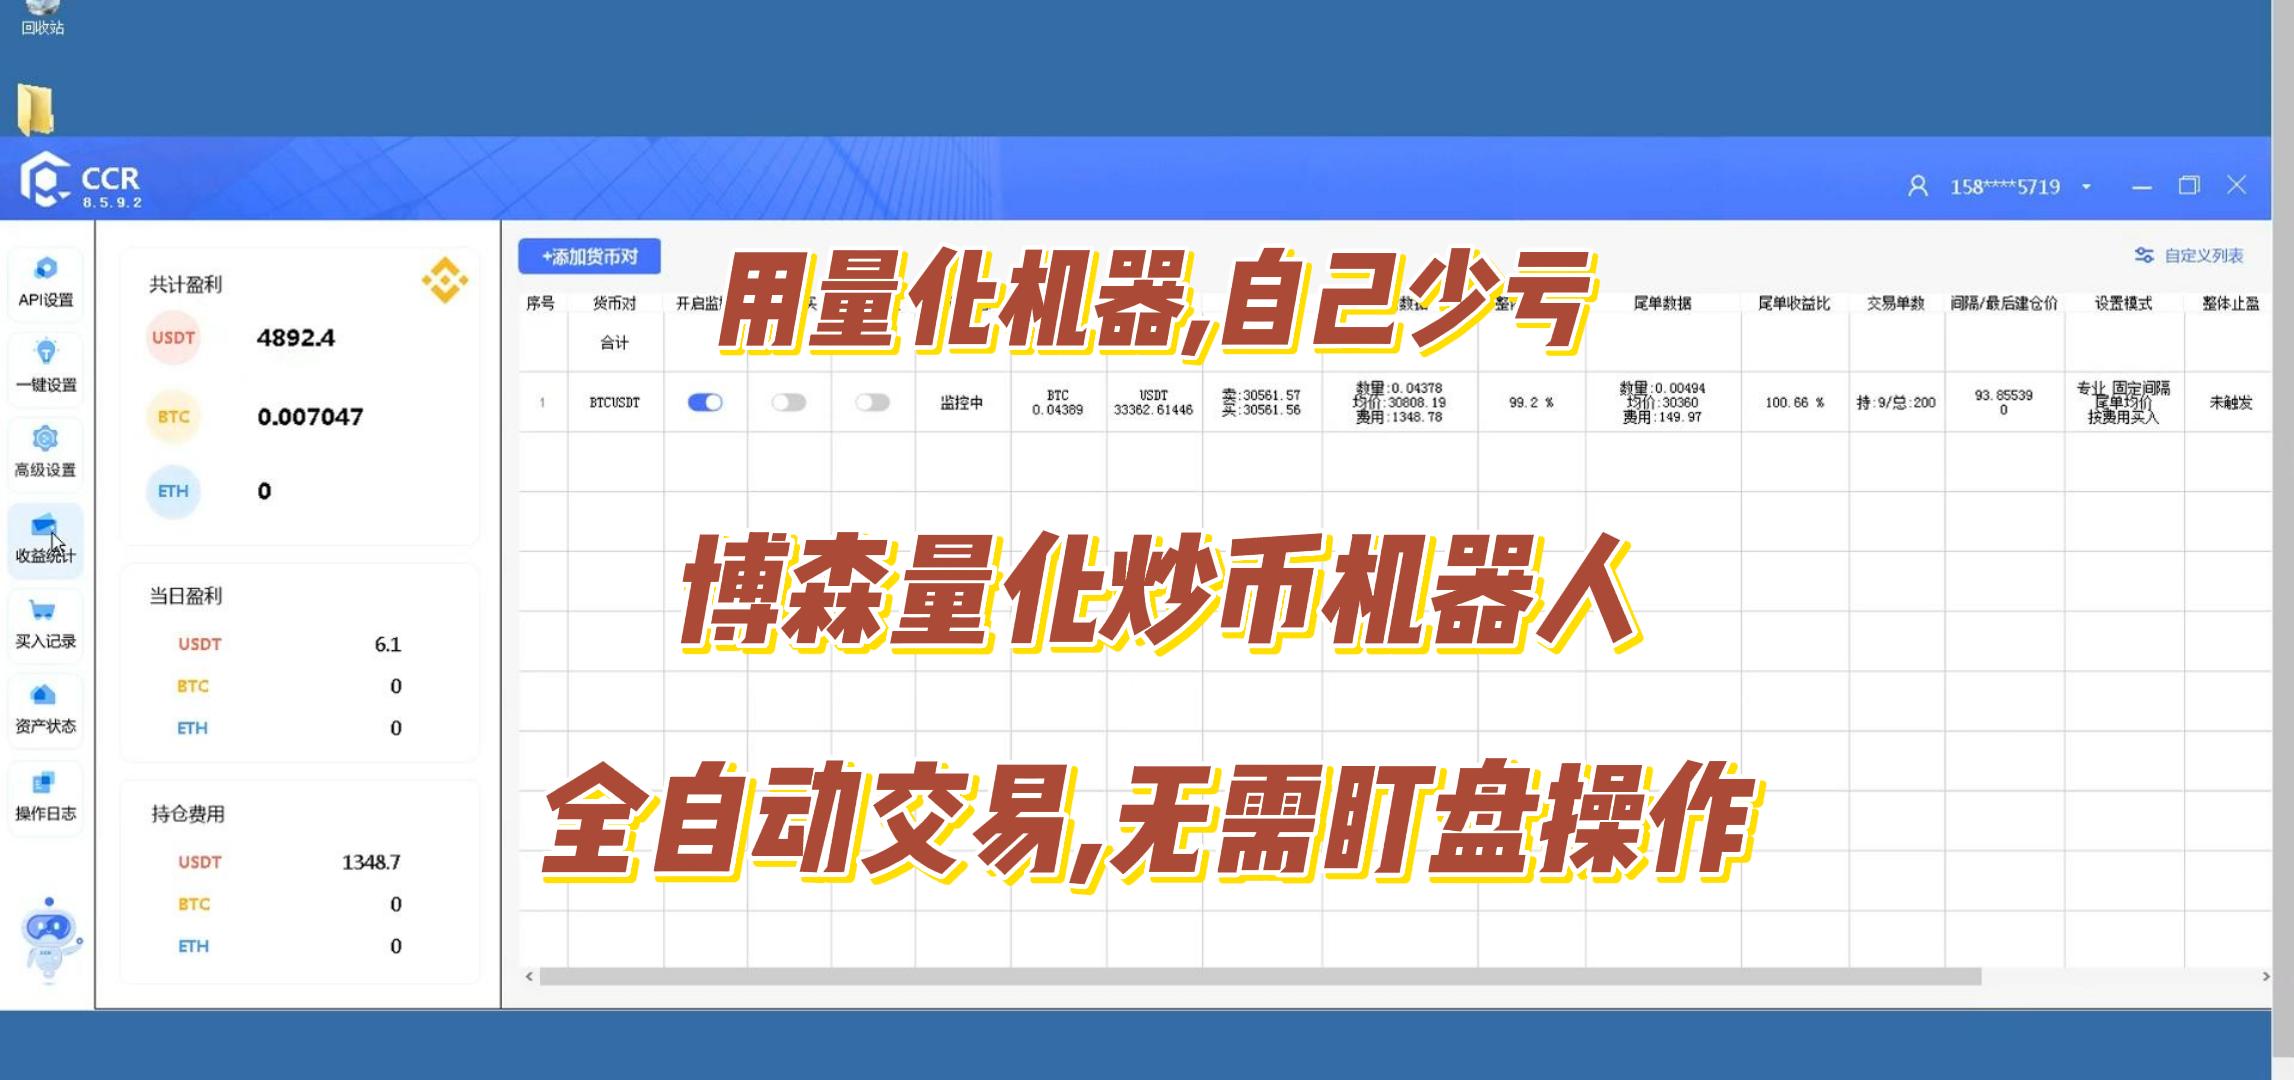Click the USDT badge under 共计盈利
This screenshot has height=1080, width=2294.
(173, 338)
